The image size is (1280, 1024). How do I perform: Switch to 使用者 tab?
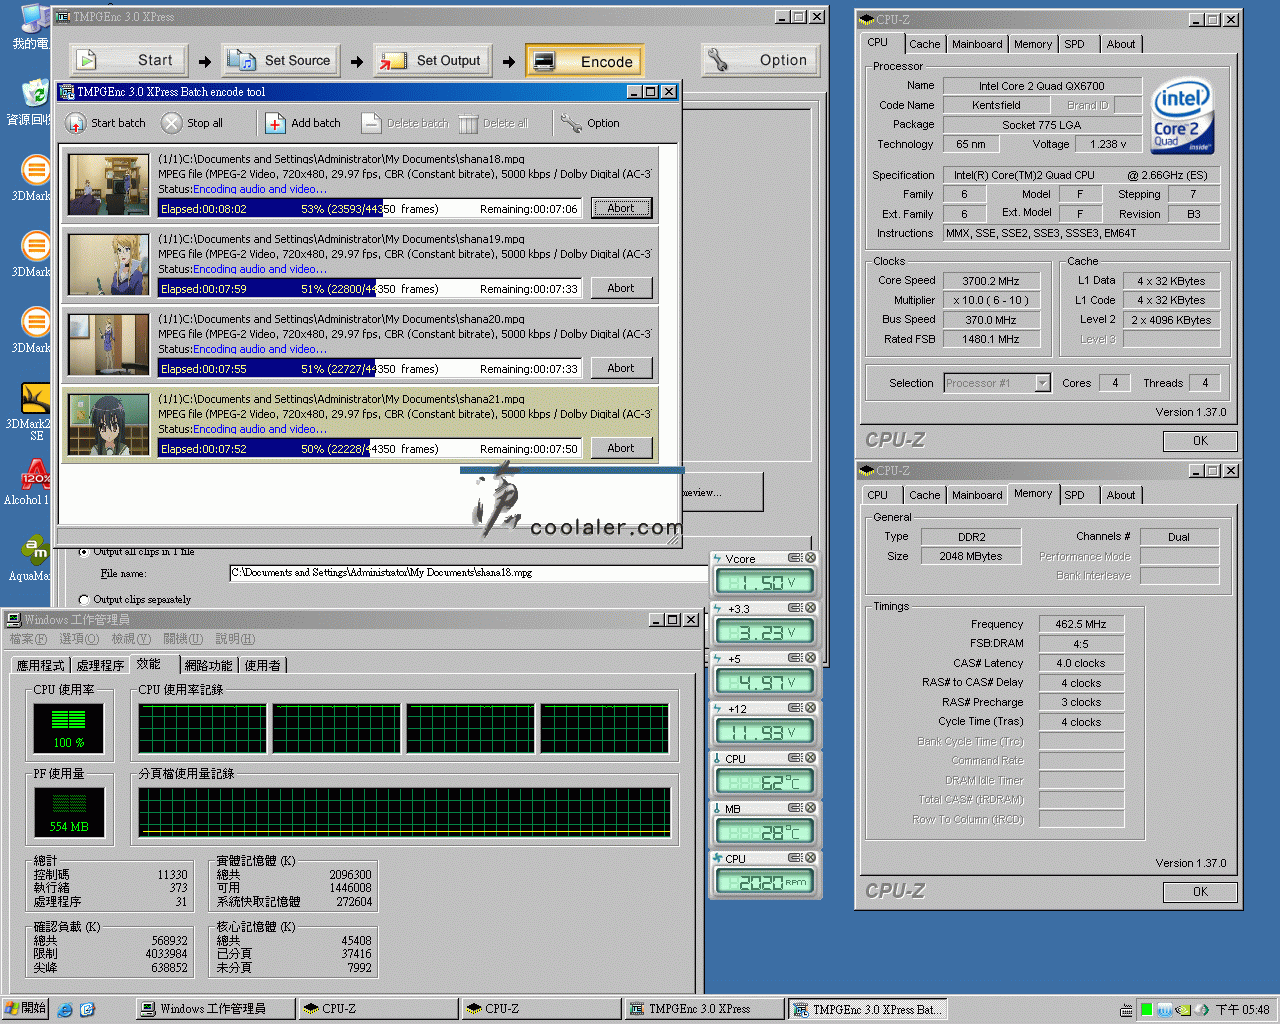[x=262, y=665]
